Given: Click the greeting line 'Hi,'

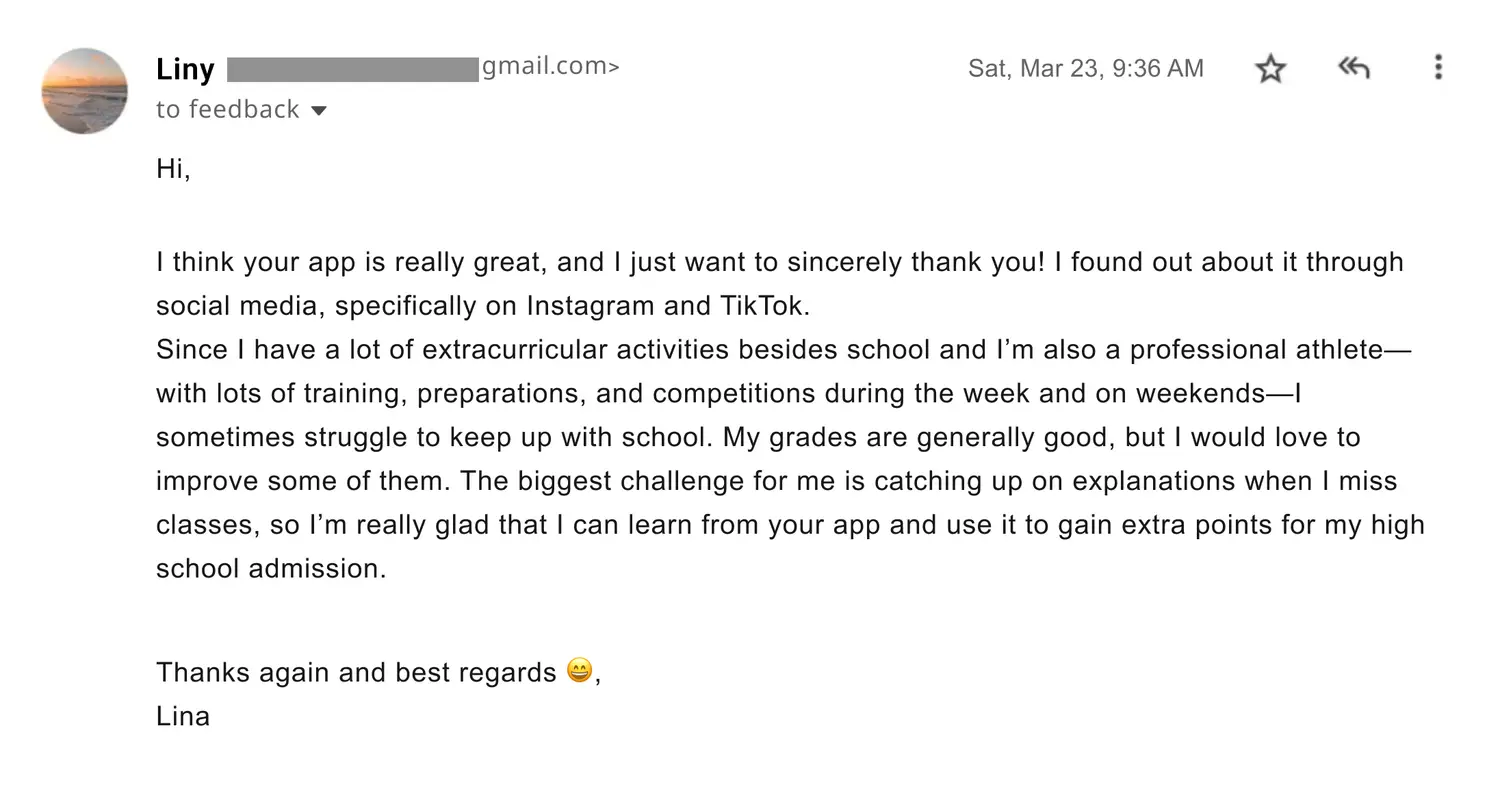Looking at the screenshot, I should point(172,168).
